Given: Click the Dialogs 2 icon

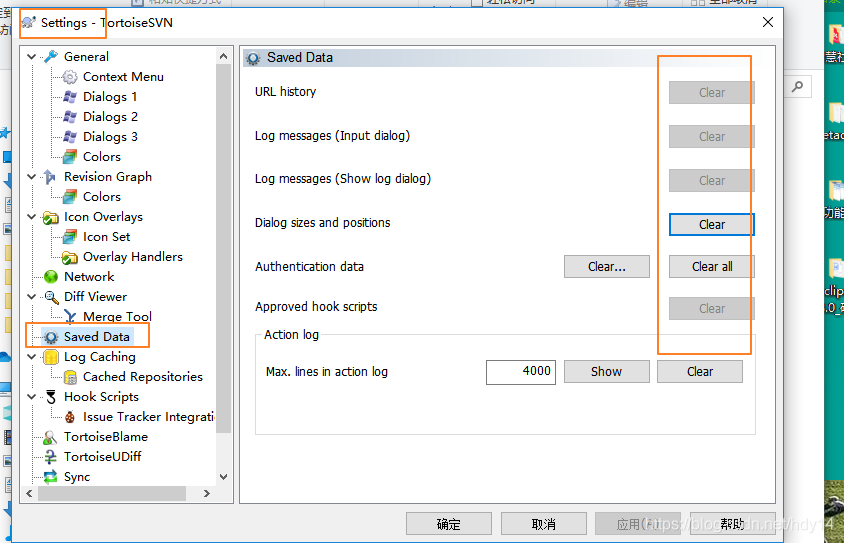Looking at the screenshot, I should coord(70,117).
